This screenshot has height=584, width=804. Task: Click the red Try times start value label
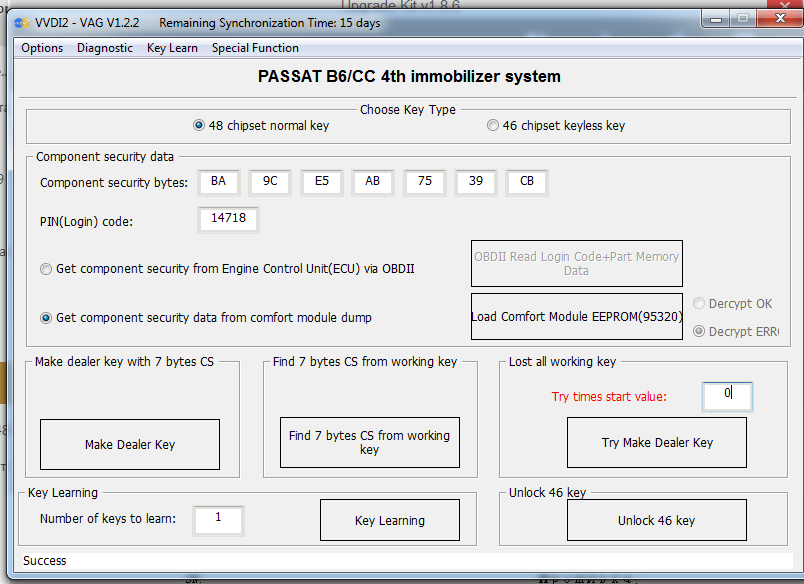609,396
